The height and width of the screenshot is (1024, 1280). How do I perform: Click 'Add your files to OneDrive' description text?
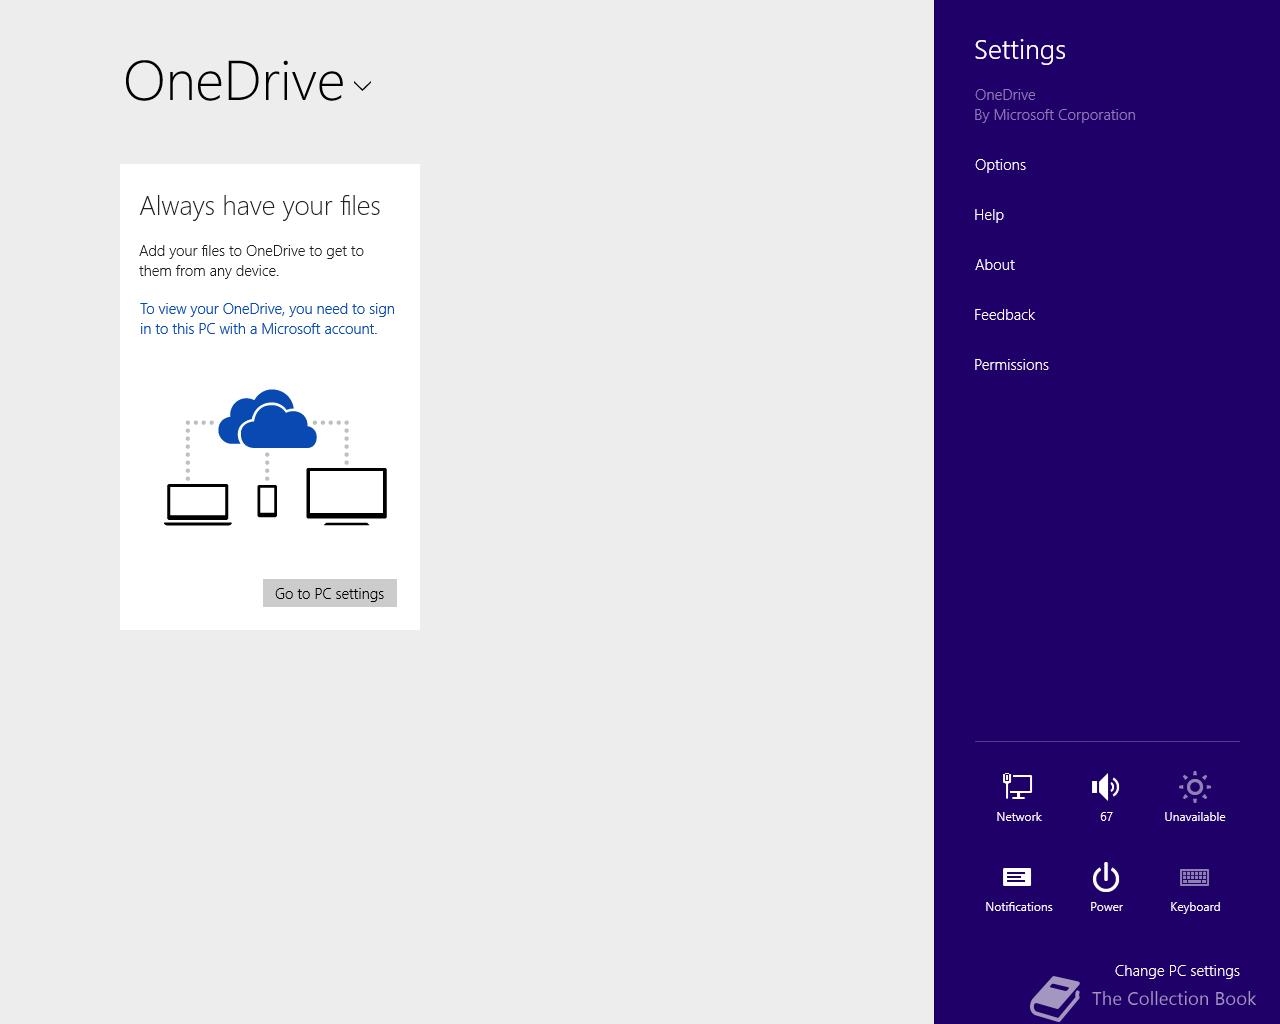point(251,261)
